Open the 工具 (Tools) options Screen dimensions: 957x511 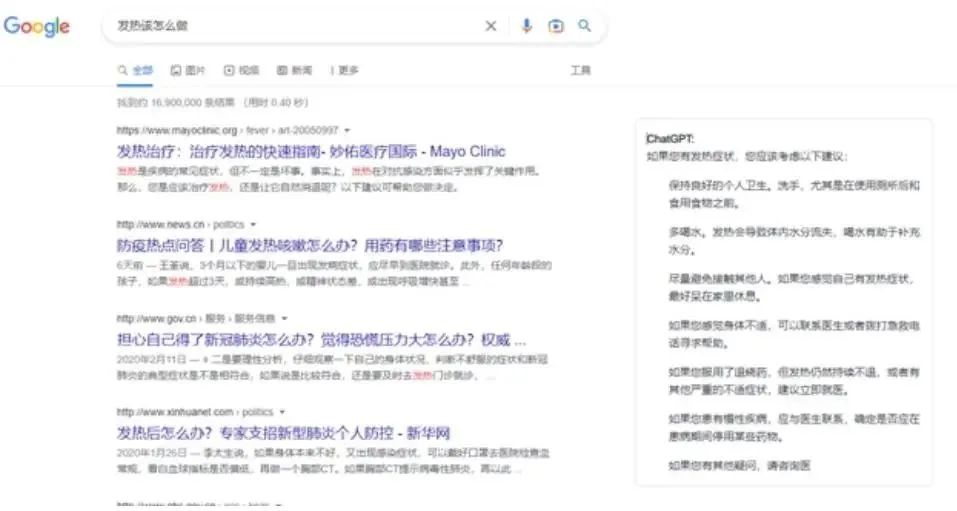pyautogui.click(x=580, y=71)
